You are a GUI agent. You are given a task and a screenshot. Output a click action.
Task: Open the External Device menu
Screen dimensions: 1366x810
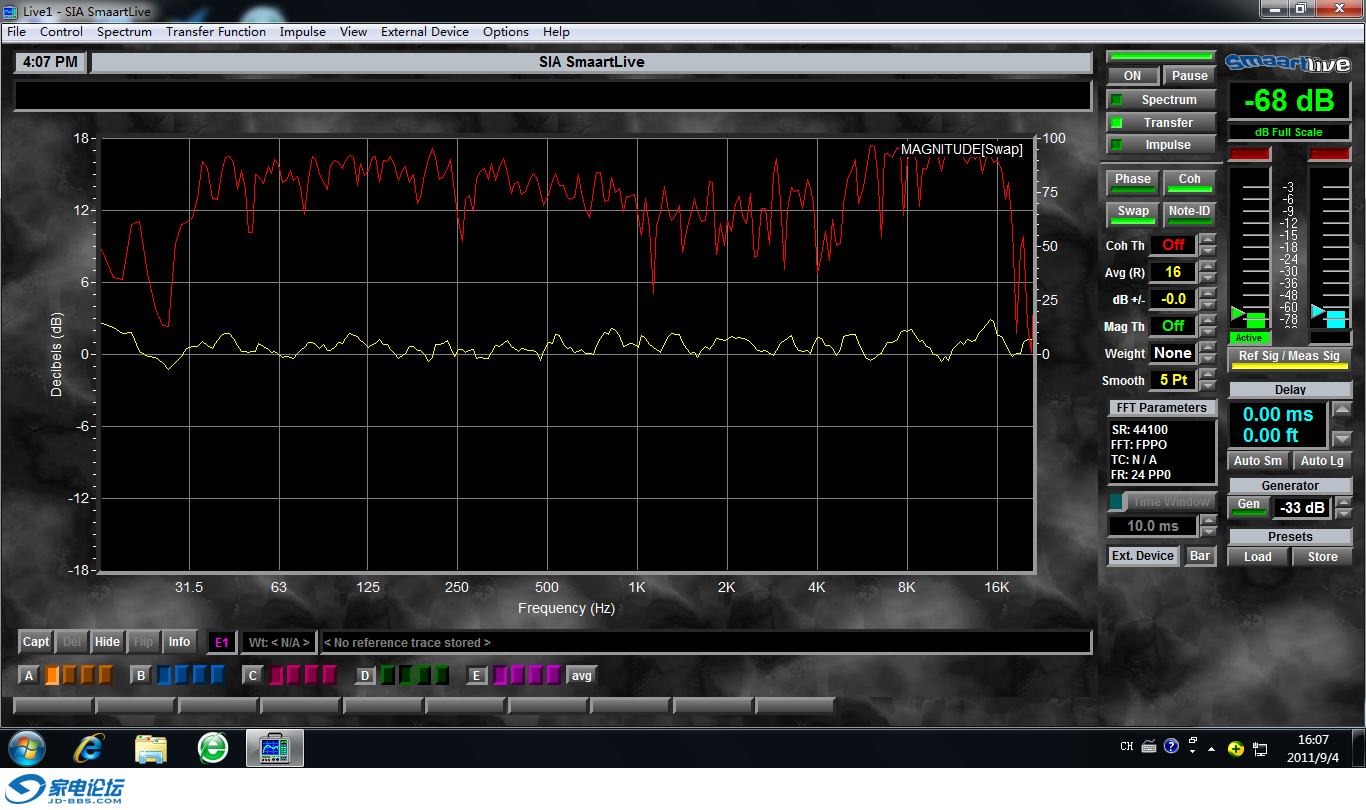tap(424, 31)
